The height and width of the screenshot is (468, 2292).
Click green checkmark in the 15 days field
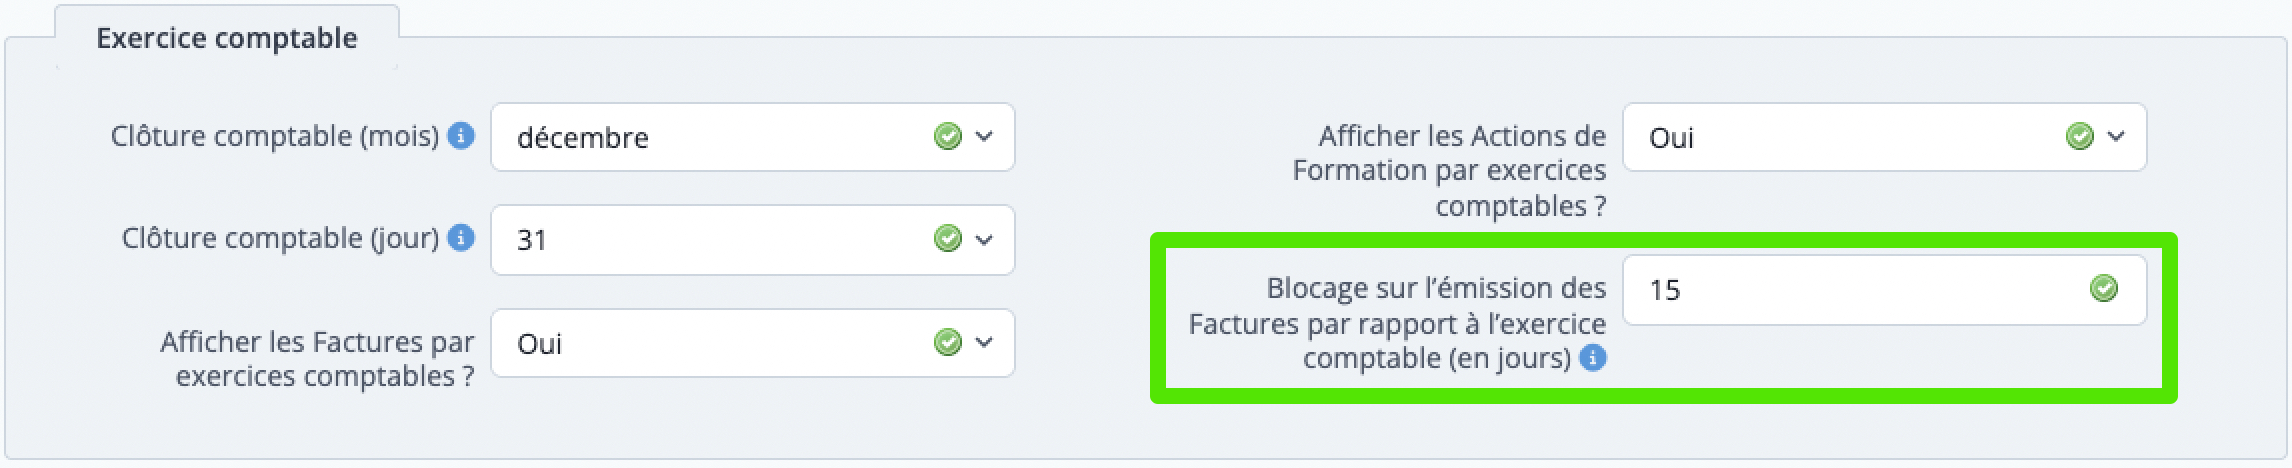coord(2104,289)
